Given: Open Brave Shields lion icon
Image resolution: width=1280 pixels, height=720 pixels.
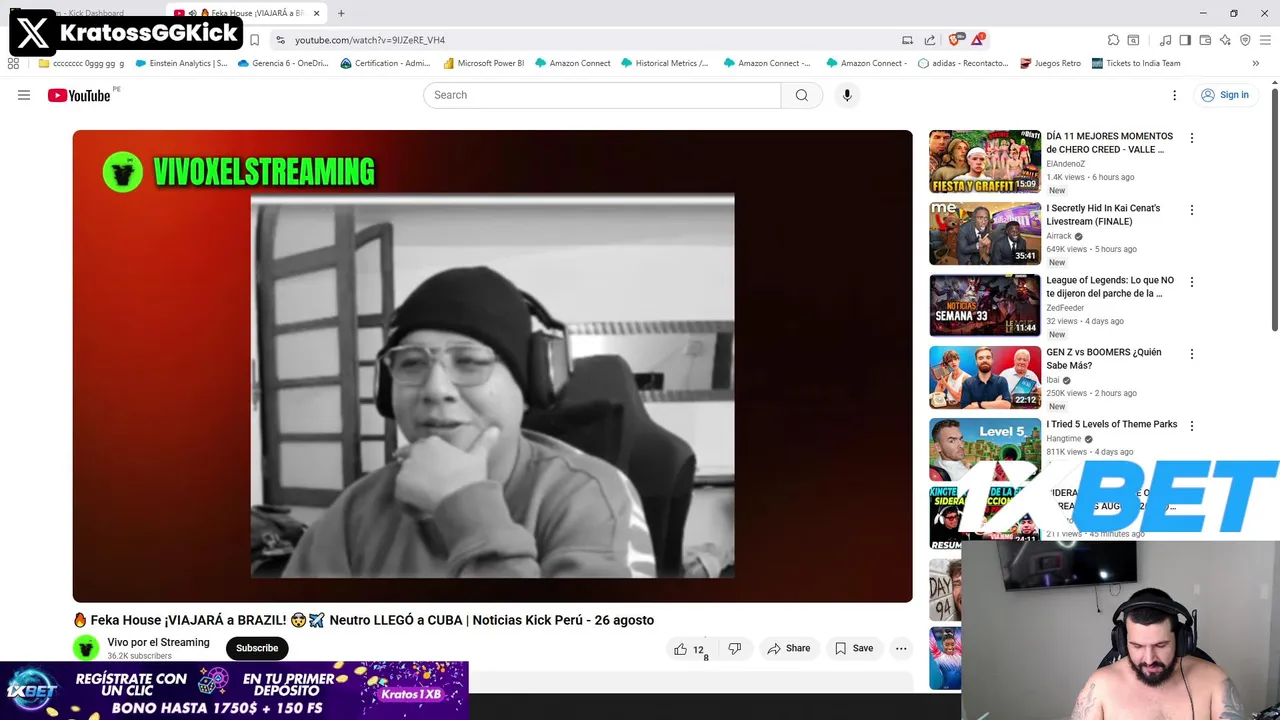Looking at the screenshot, I should coord(954,40).
